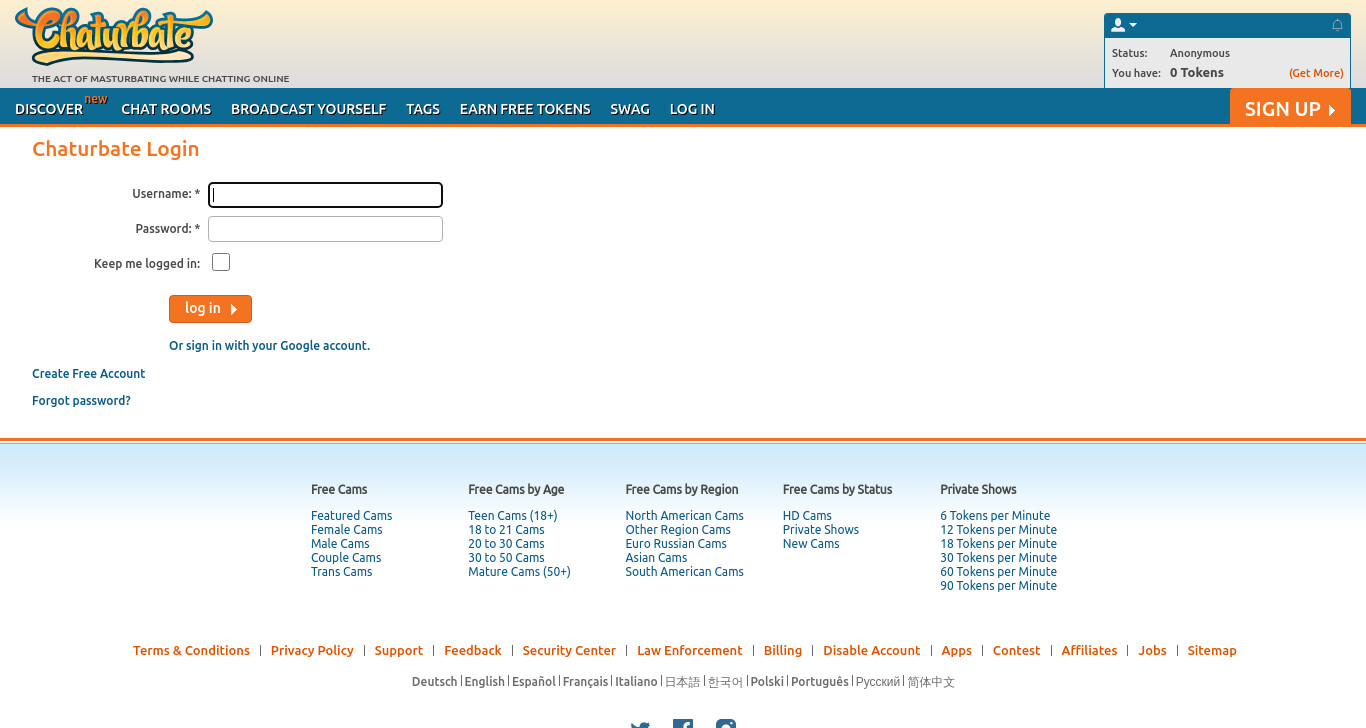Select 6 Tokens per Minute link
Screen dimensions: 1366x728
pyautogui.click(x=995, y=516)
